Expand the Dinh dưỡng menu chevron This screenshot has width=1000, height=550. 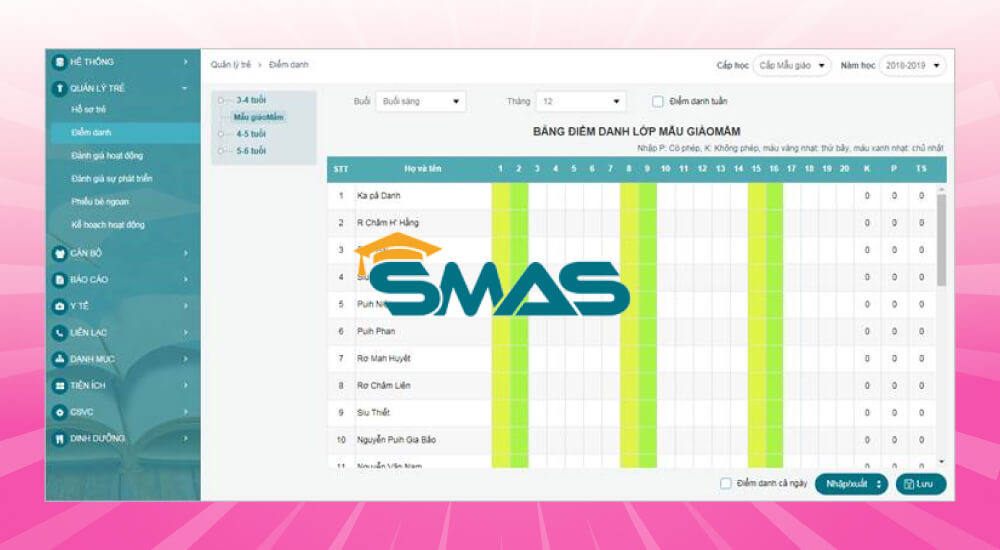click(x=186, y=438)
